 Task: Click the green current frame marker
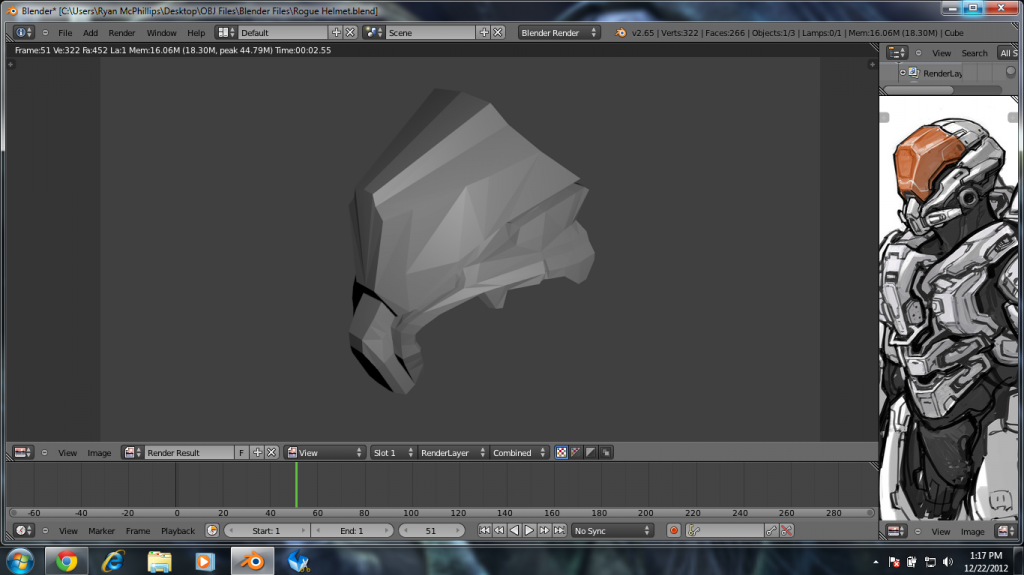click(x=296, y=485)
